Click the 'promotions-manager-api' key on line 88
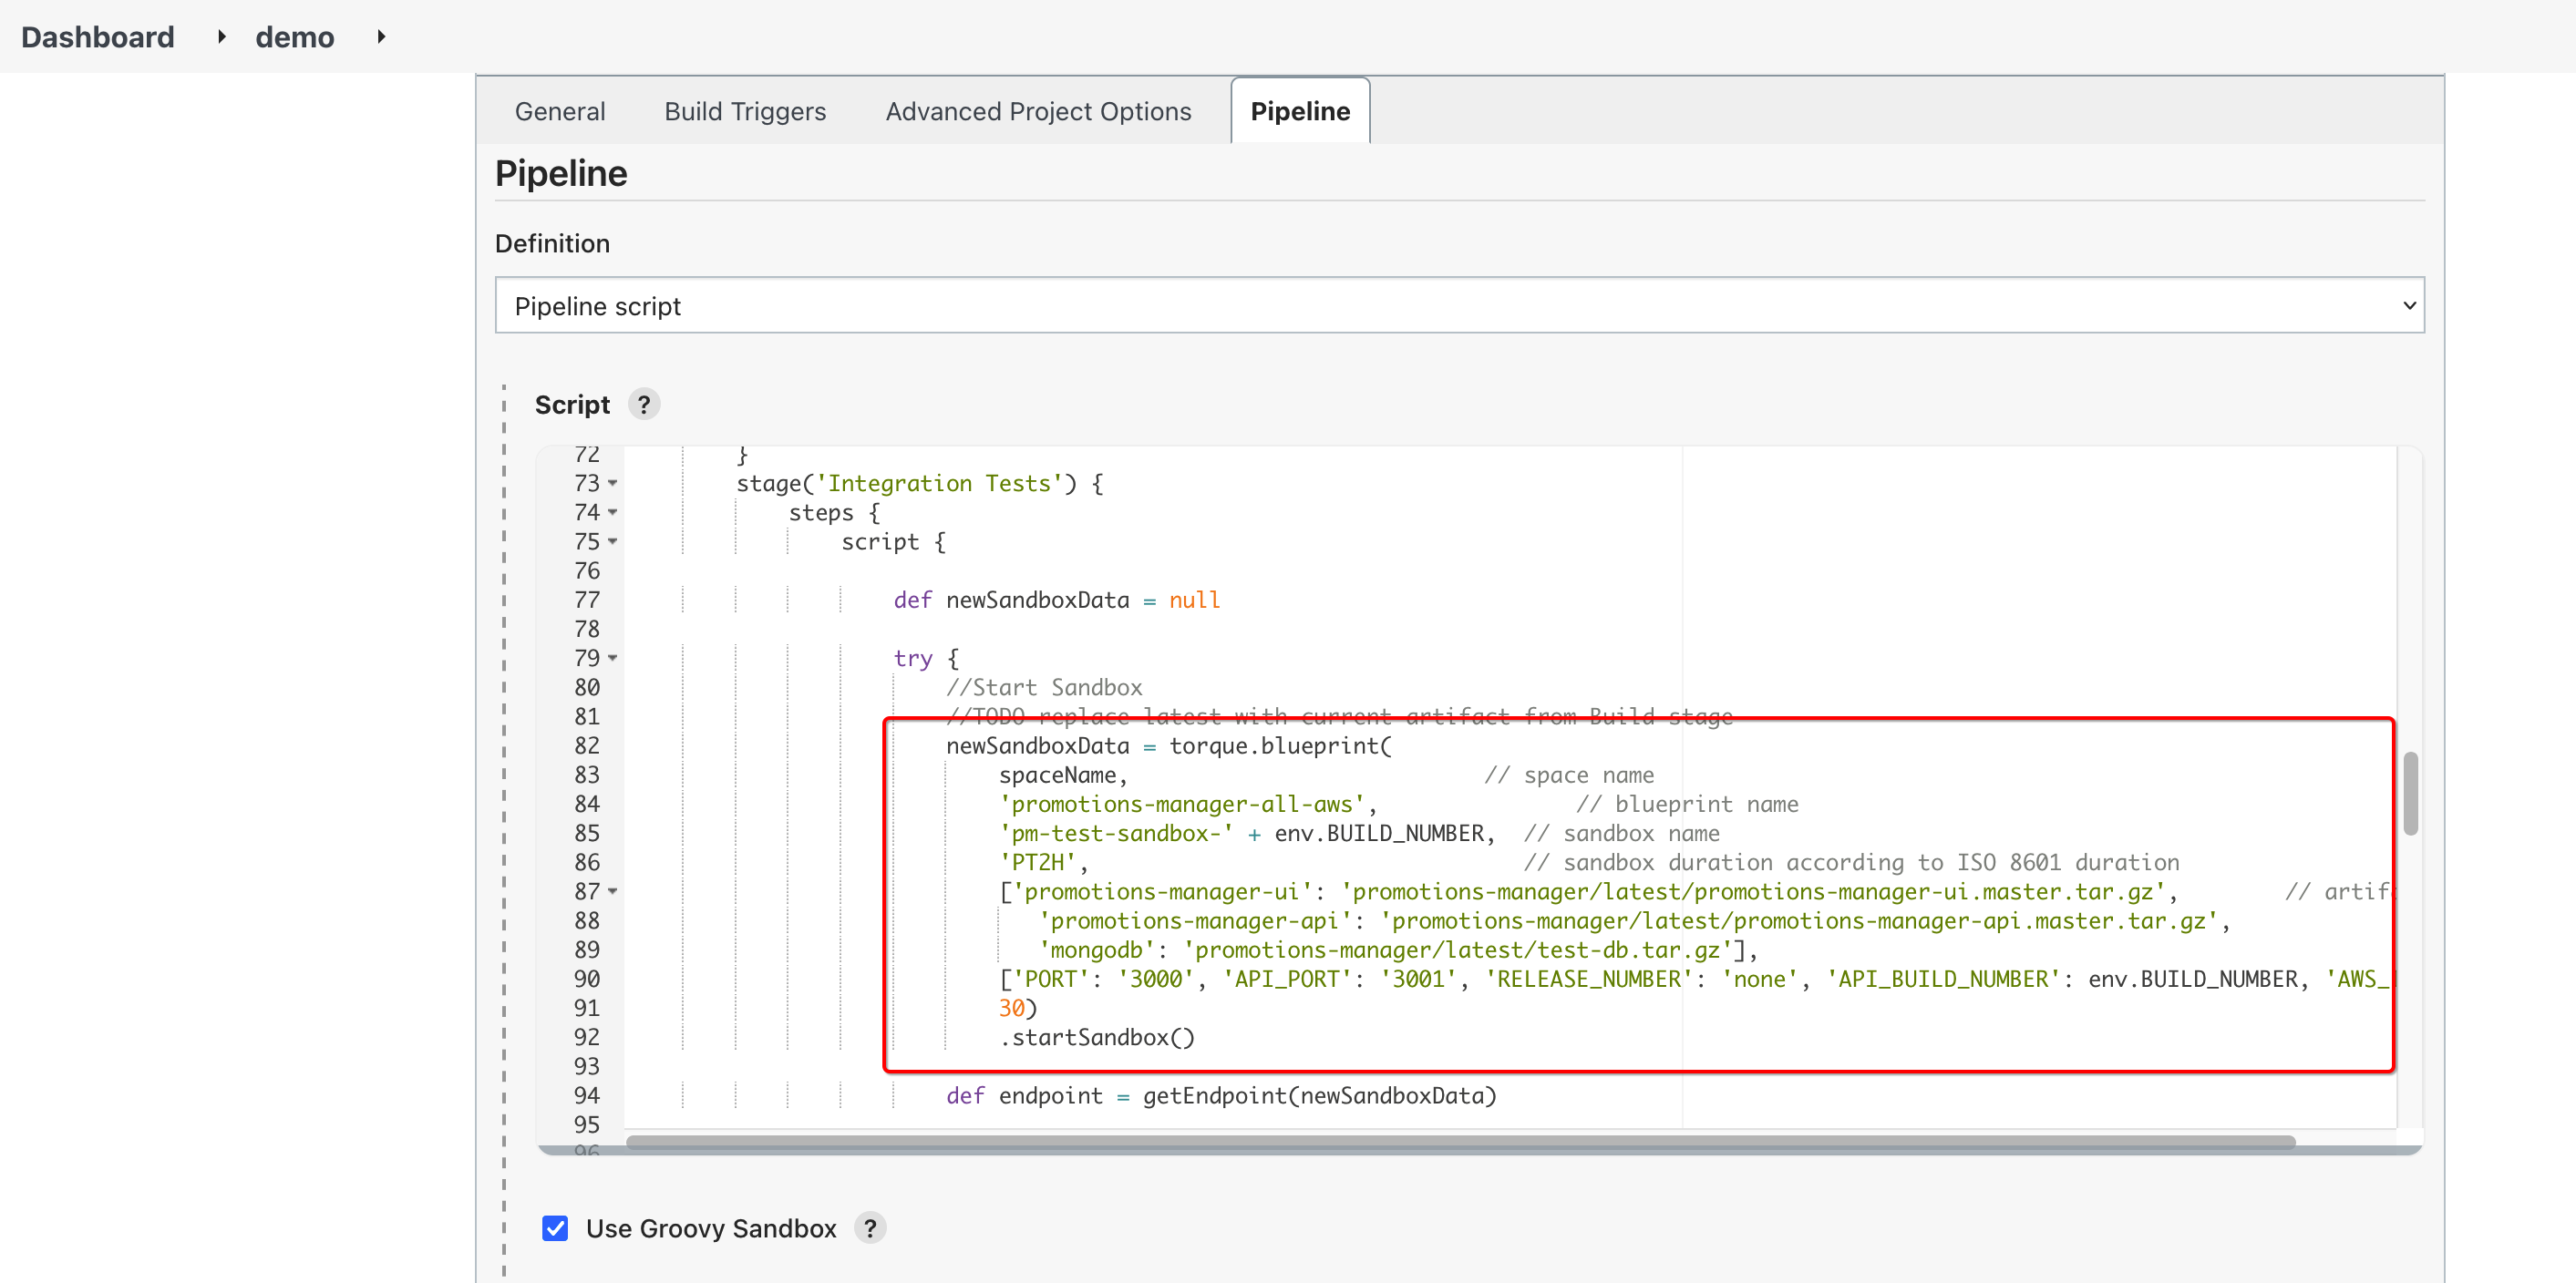The height and width of the screenshot is (1283, 2576). click(1195, 921)
